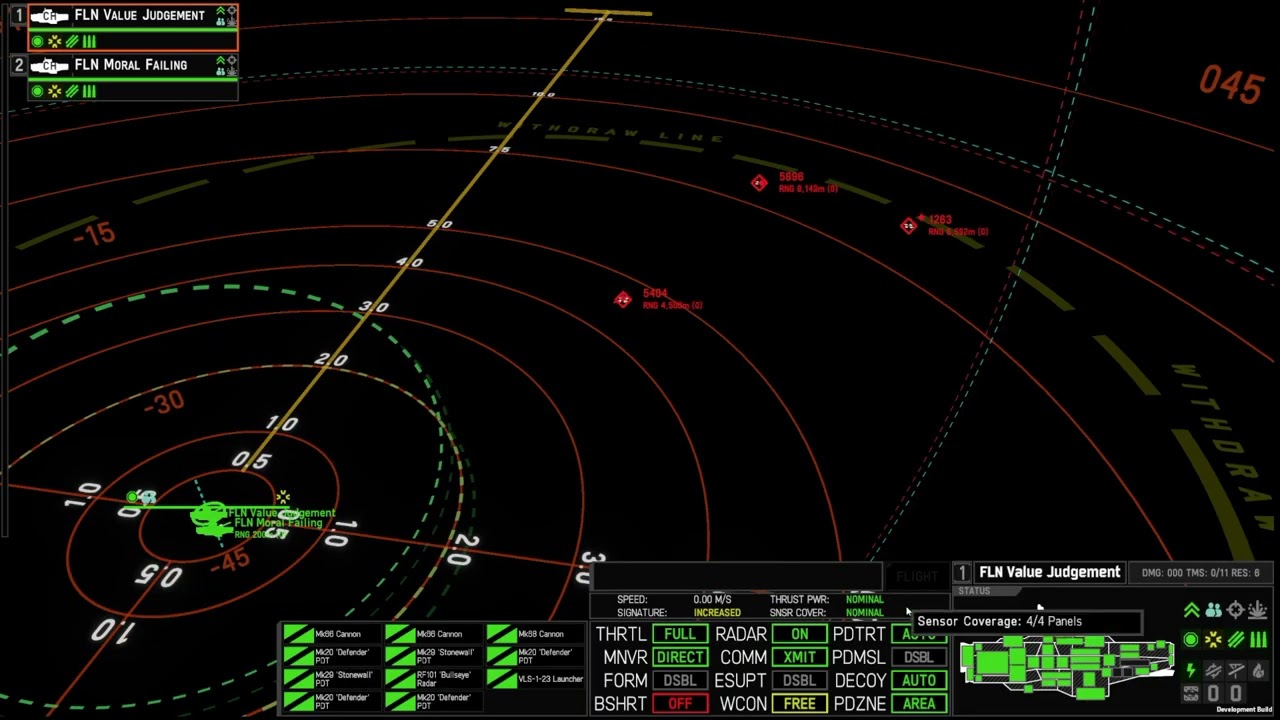The image size is (1280, 720).
Task: Click the grey flame fire status icon
Action: pos(1258,671)
